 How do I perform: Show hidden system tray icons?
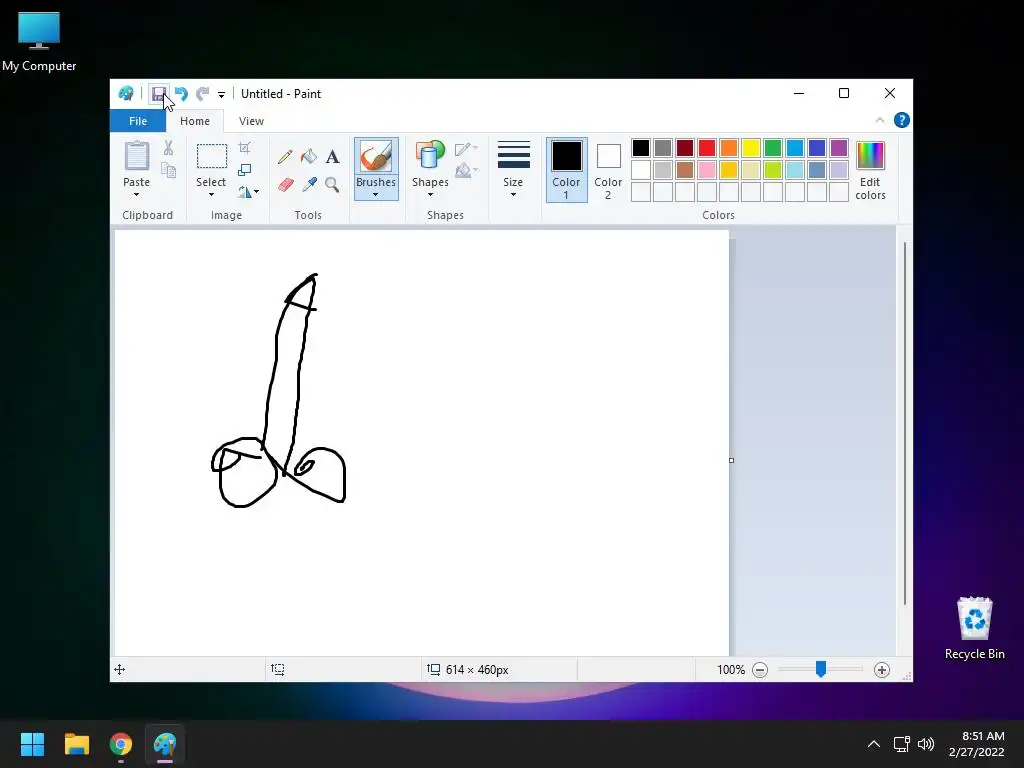click(874, 744)
